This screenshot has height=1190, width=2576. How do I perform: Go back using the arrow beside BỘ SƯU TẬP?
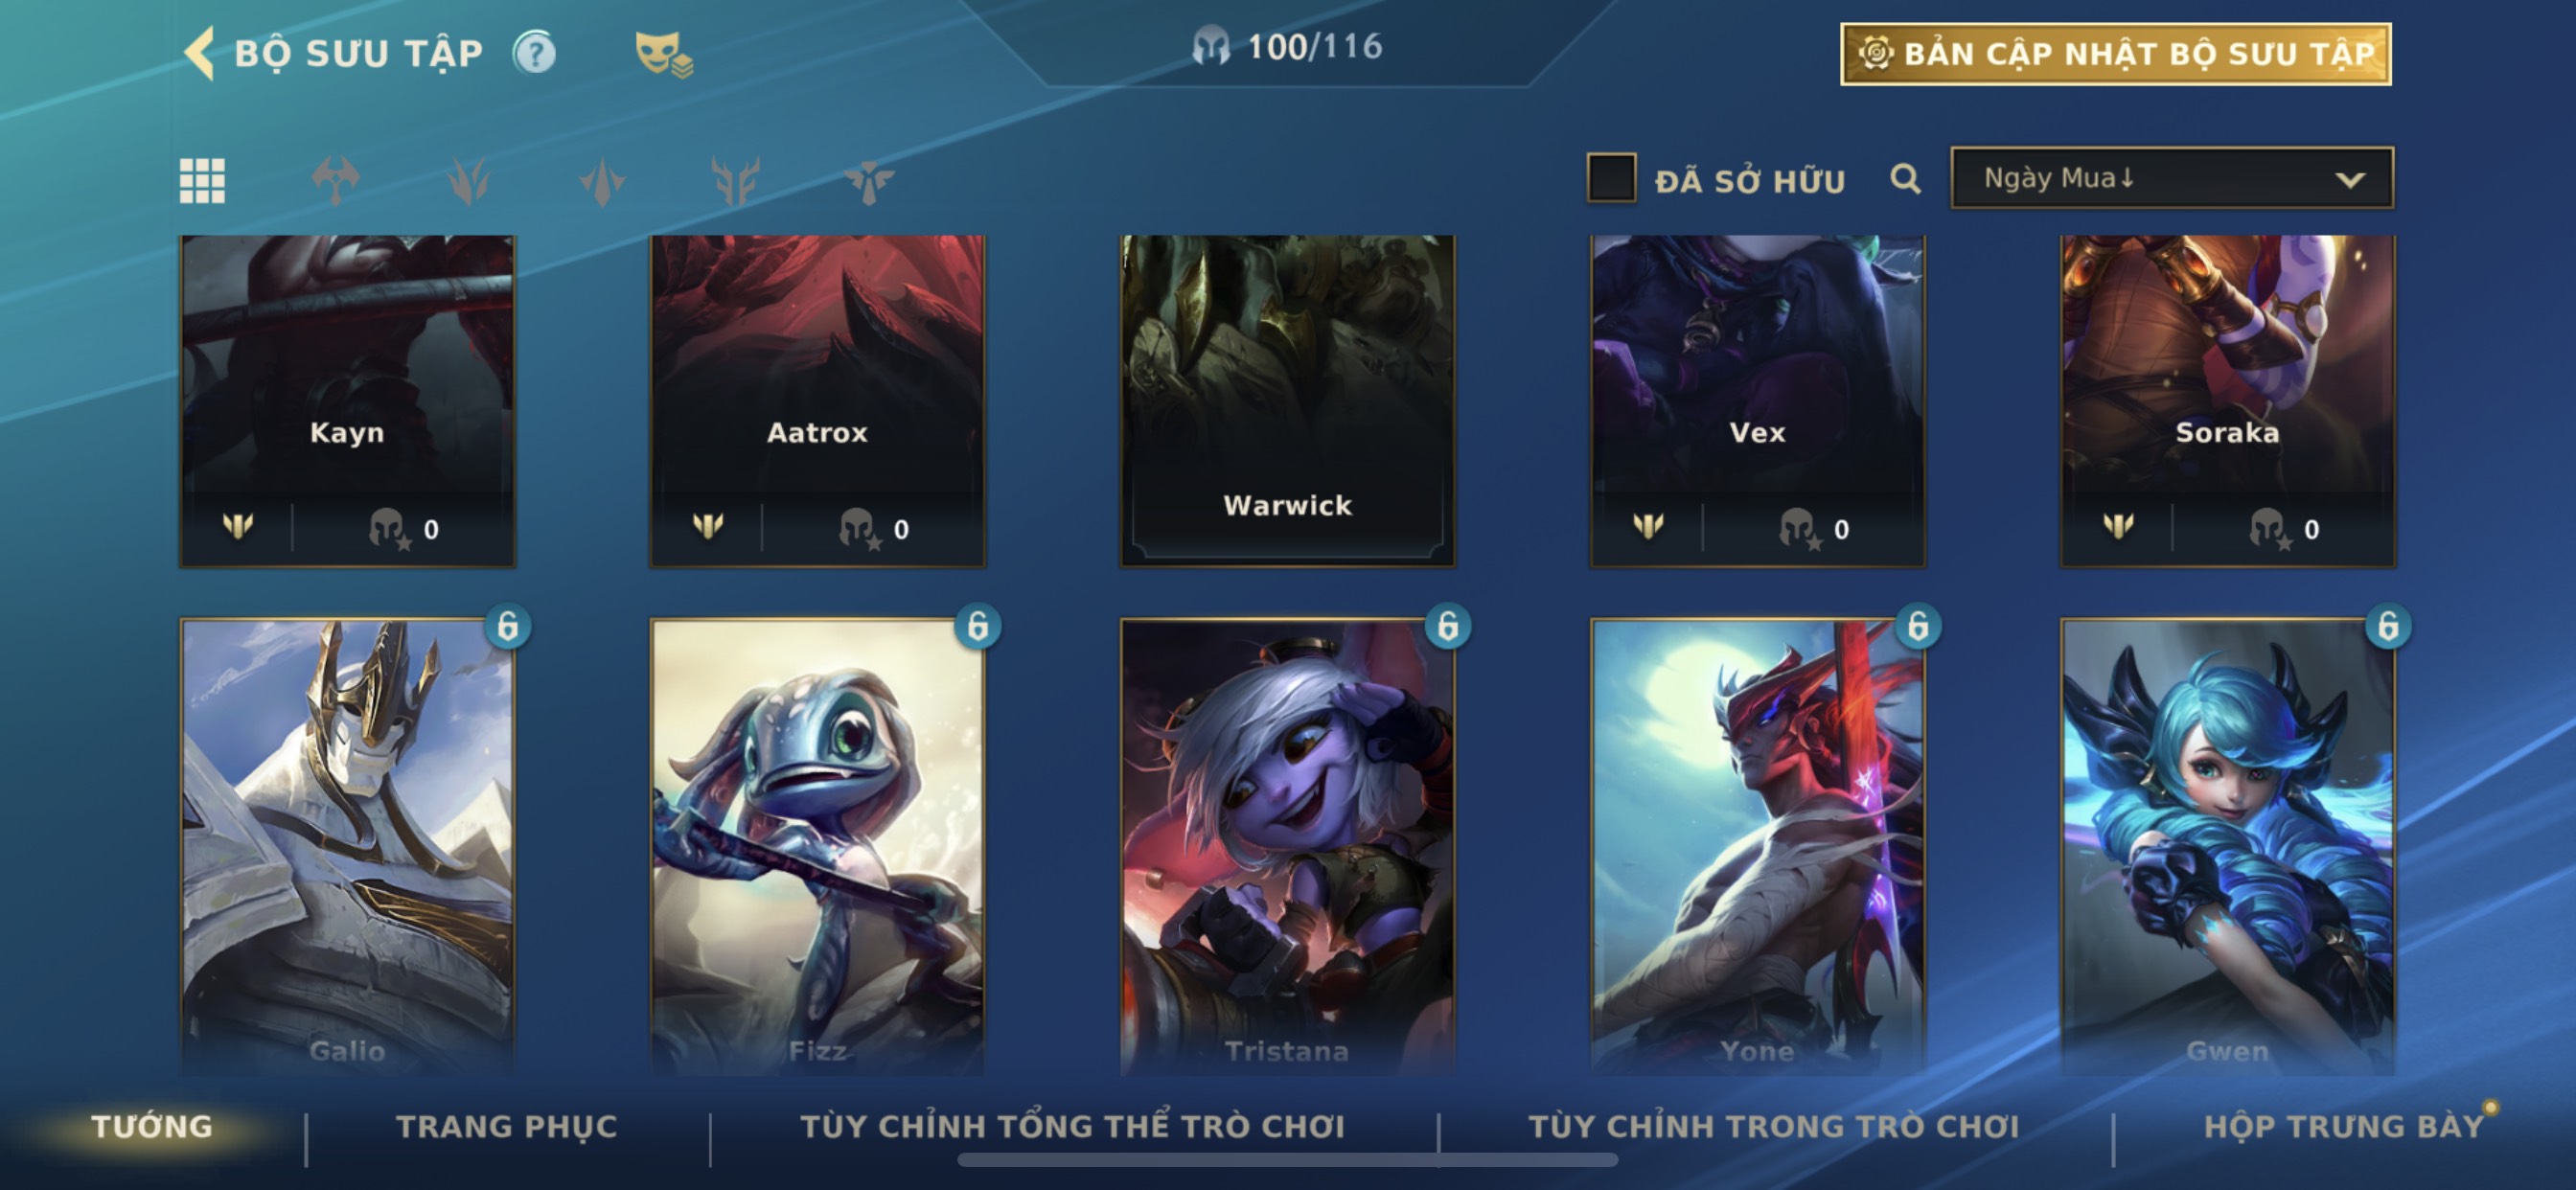tap(199, 52)
